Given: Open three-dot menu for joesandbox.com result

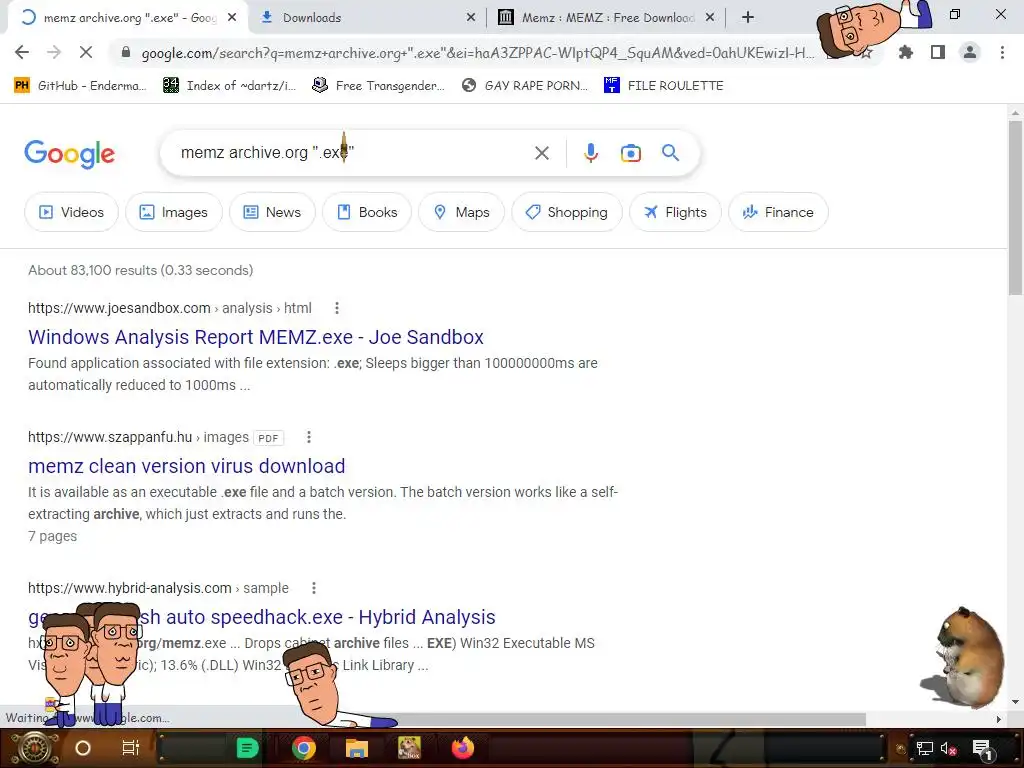Looking at the screenshot, I should (336, 308).
